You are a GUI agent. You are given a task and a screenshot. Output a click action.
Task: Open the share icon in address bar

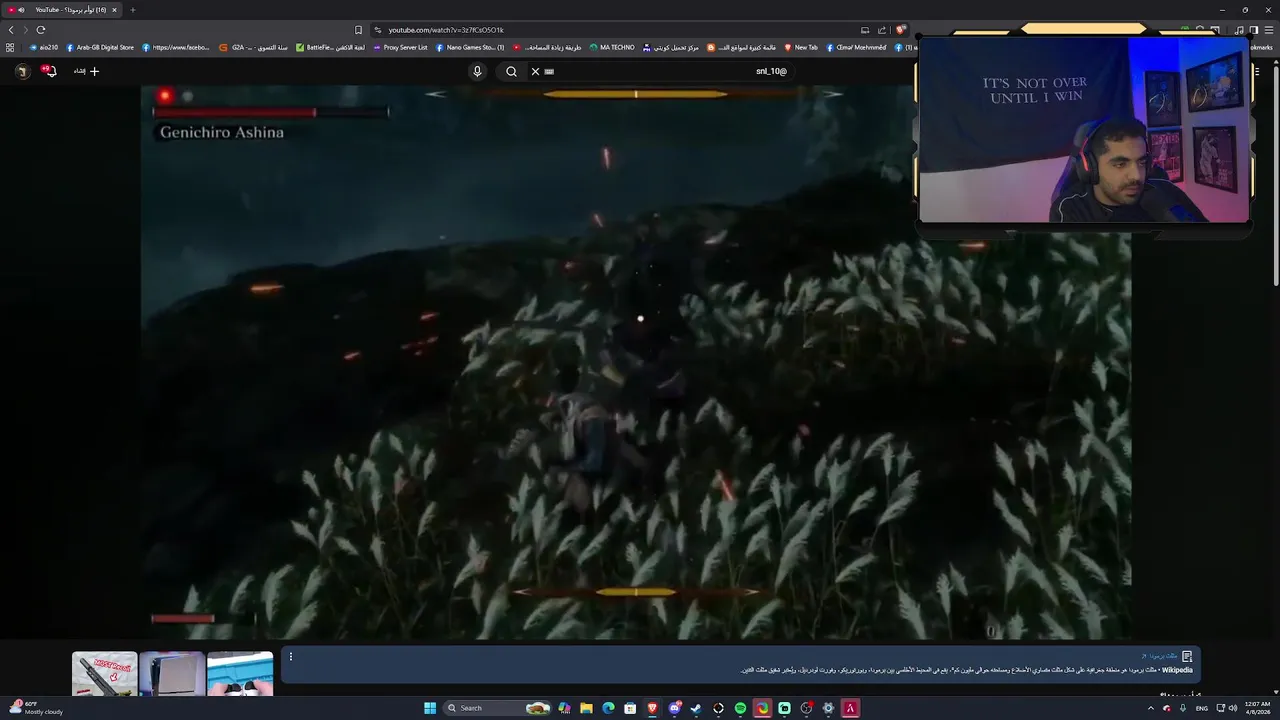pos(882,30)
